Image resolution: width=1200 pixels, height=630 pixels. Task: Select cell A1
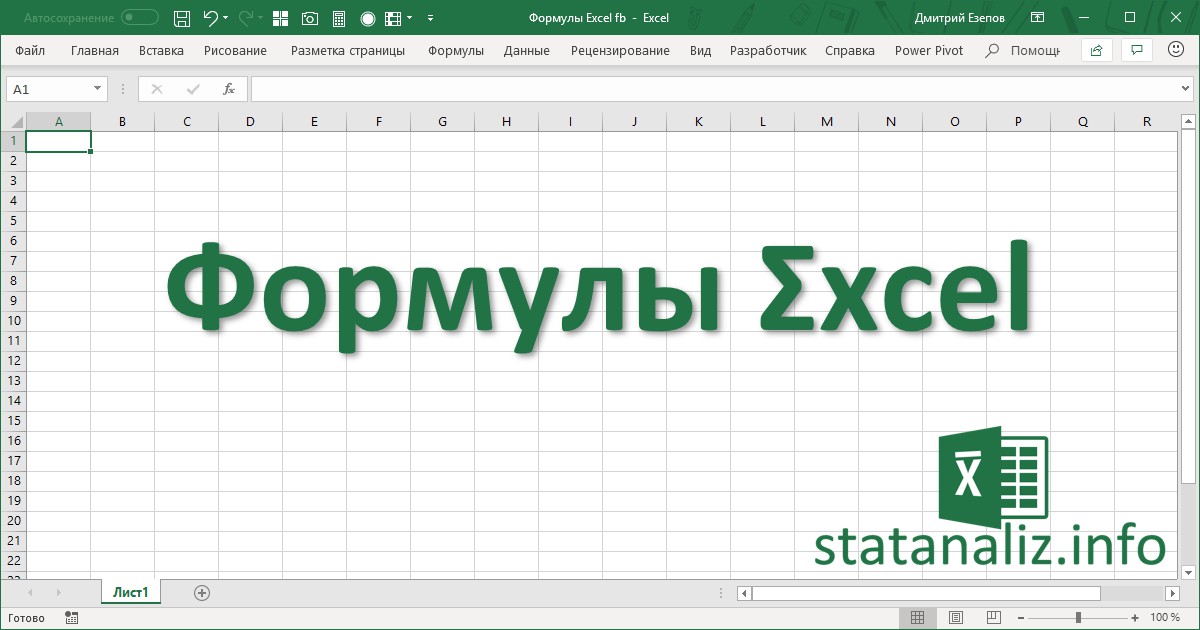click(58, 141)
